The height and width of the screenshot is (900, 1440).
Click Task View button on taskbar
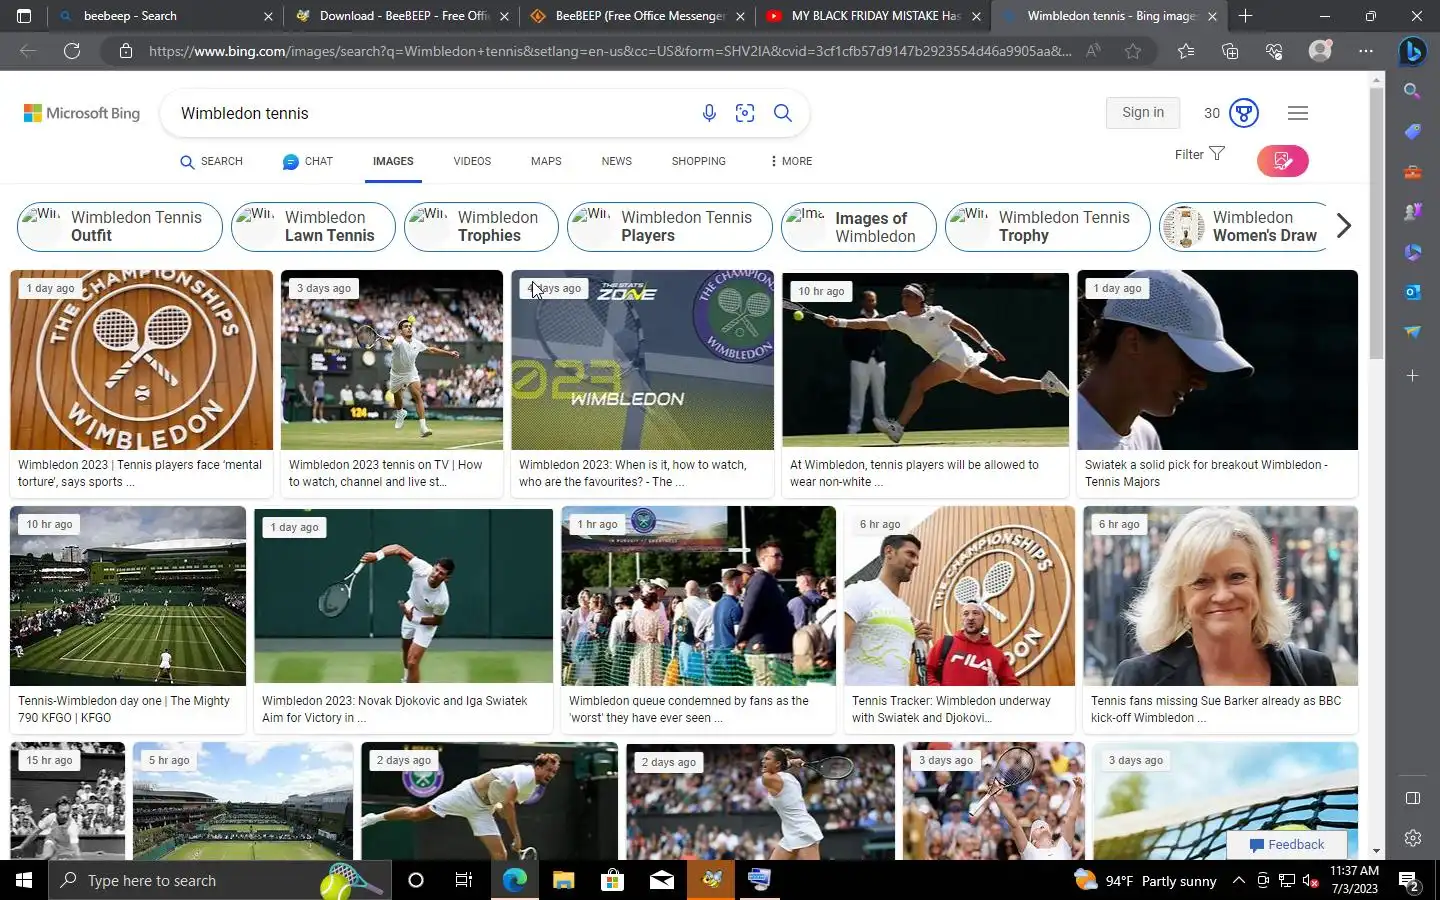click(x=464, y=880)
